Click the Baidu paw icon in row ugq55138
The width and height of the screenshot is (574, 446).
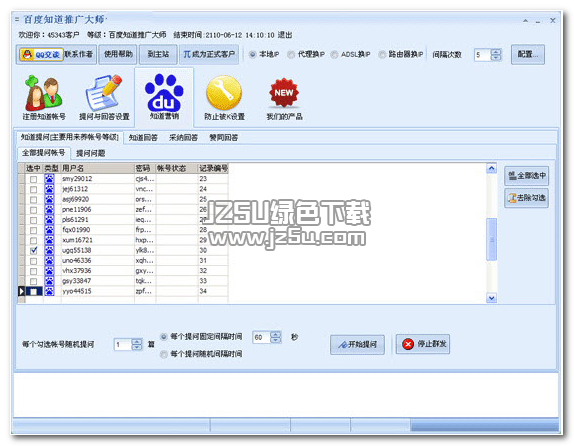(x=49, y=250)
